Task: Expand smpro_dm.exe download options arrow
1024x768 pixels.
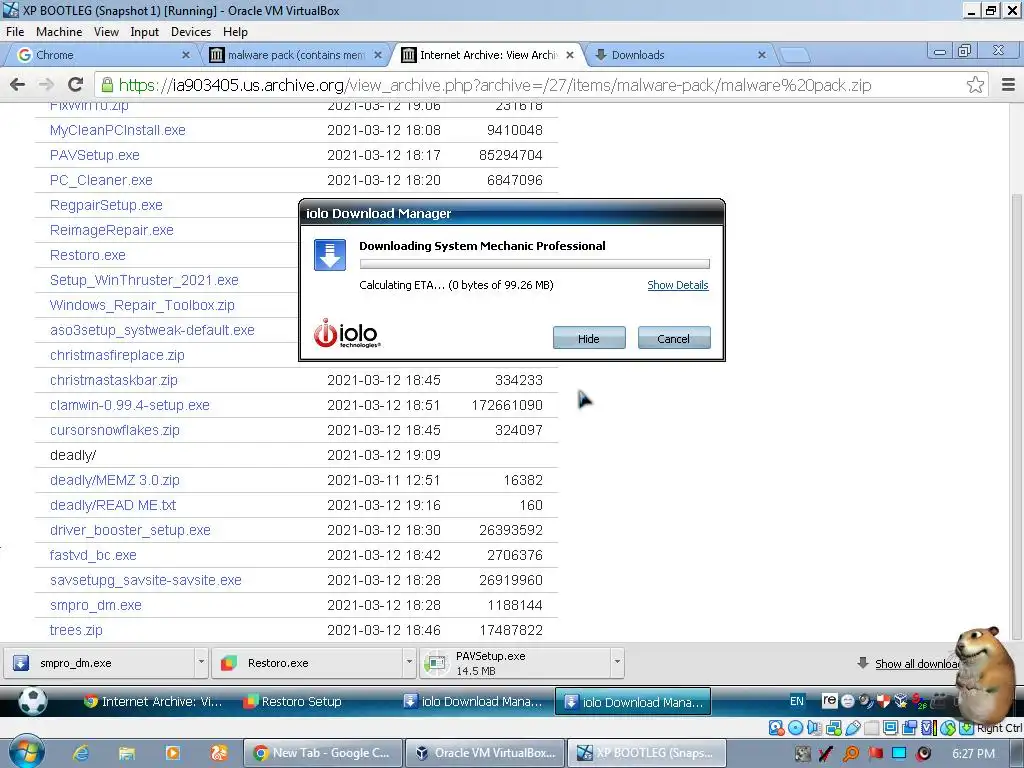Action: pyautogui.click(x=201, y=662)
